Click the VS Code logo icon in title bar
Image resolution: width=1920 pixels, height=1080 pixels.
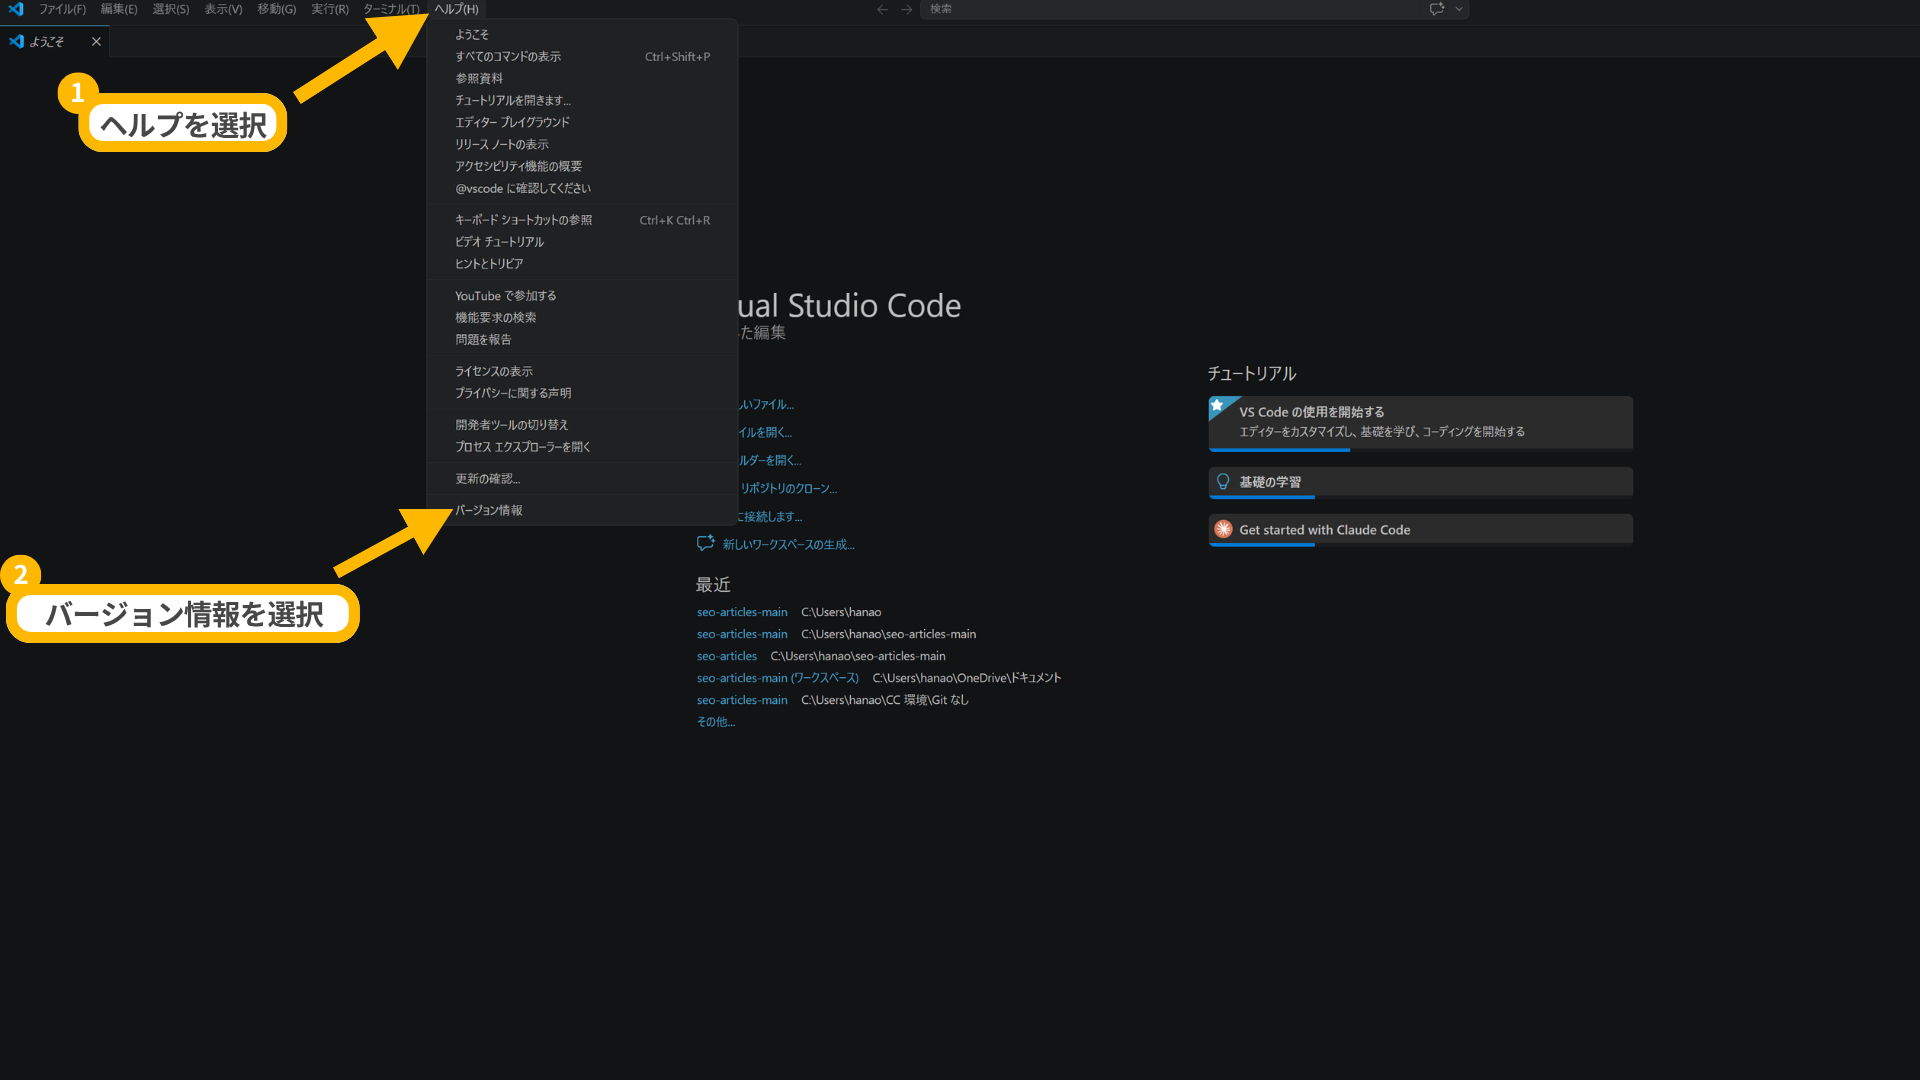pos(16,9)
